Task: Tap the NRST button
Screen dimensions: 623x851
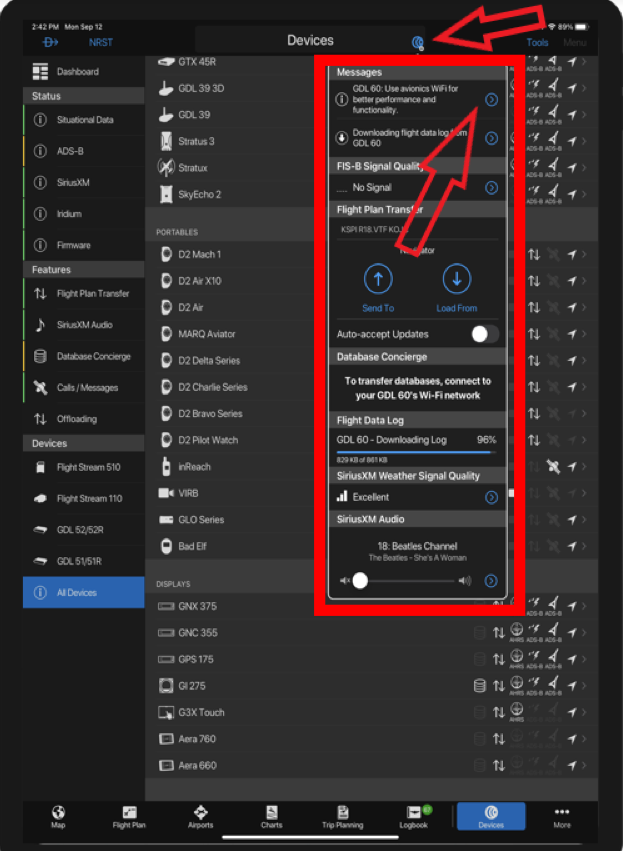Action: click(100, 42)
